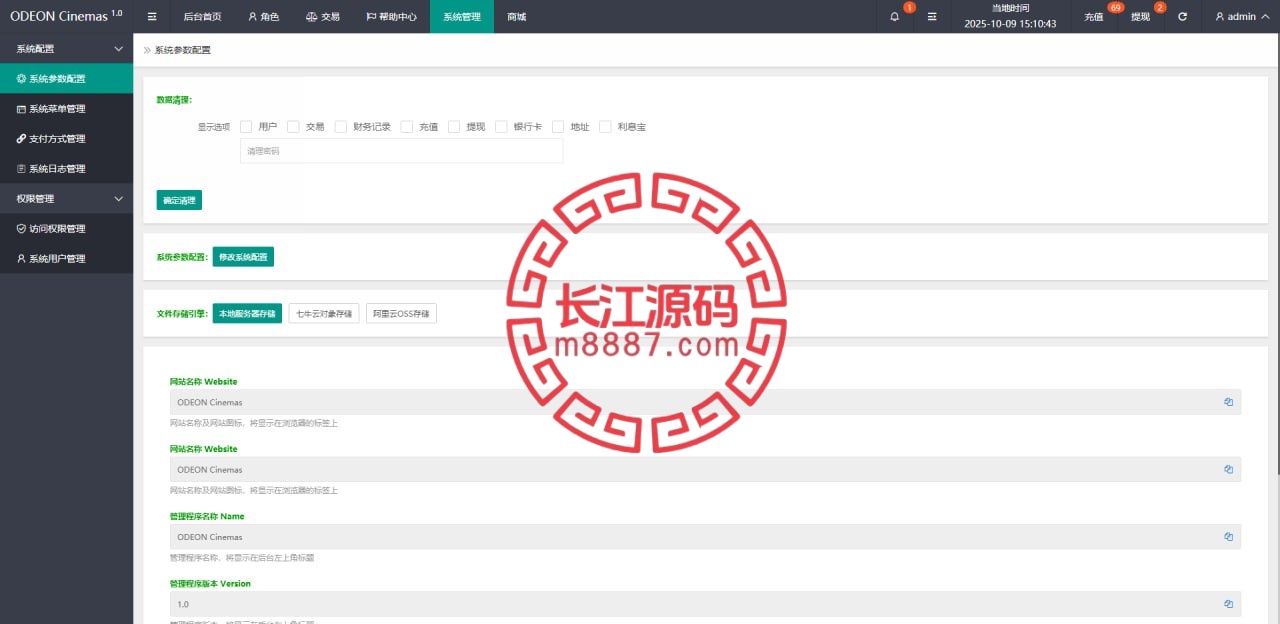Toggle the sidebar hamburger menu icon
This screenshot has width=1280, height=624.
(x=152, y=17)
